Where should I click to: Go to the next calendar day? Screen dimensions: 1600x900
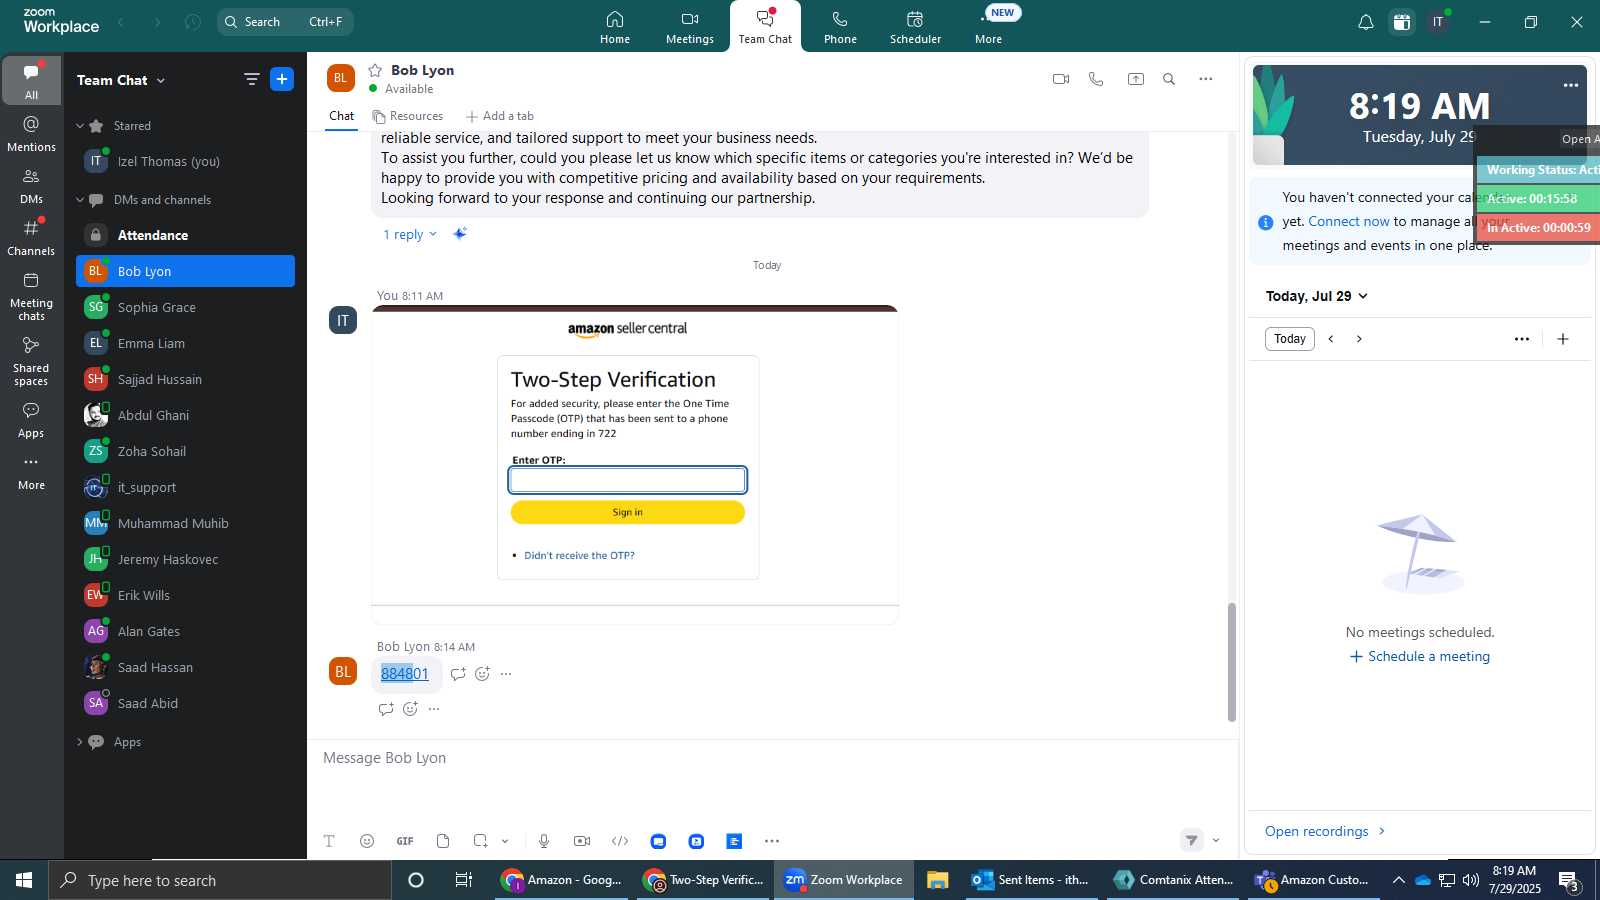click(1359, 339)
